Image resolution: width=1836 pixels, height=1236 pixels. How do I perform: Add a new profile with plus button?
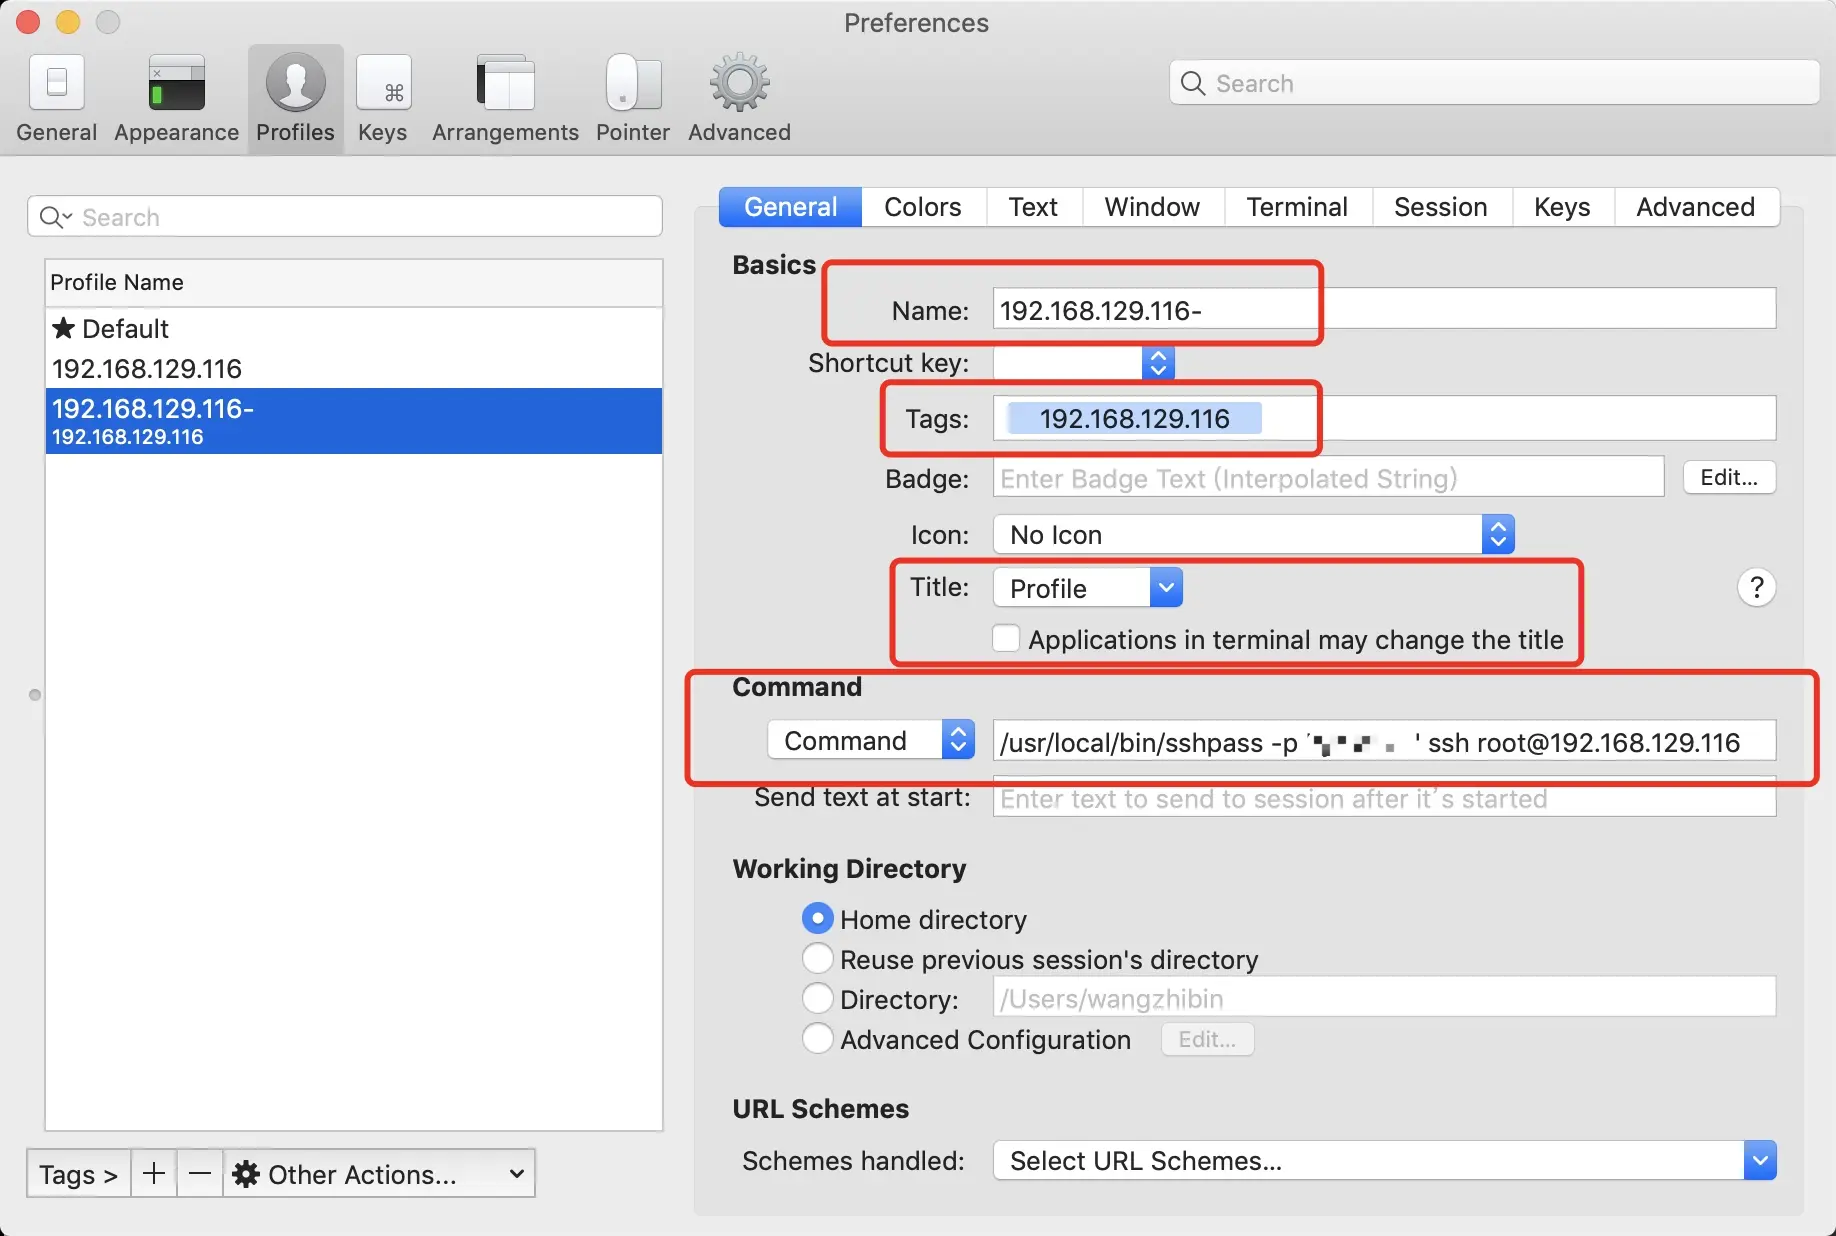[x=153, y=1173]
